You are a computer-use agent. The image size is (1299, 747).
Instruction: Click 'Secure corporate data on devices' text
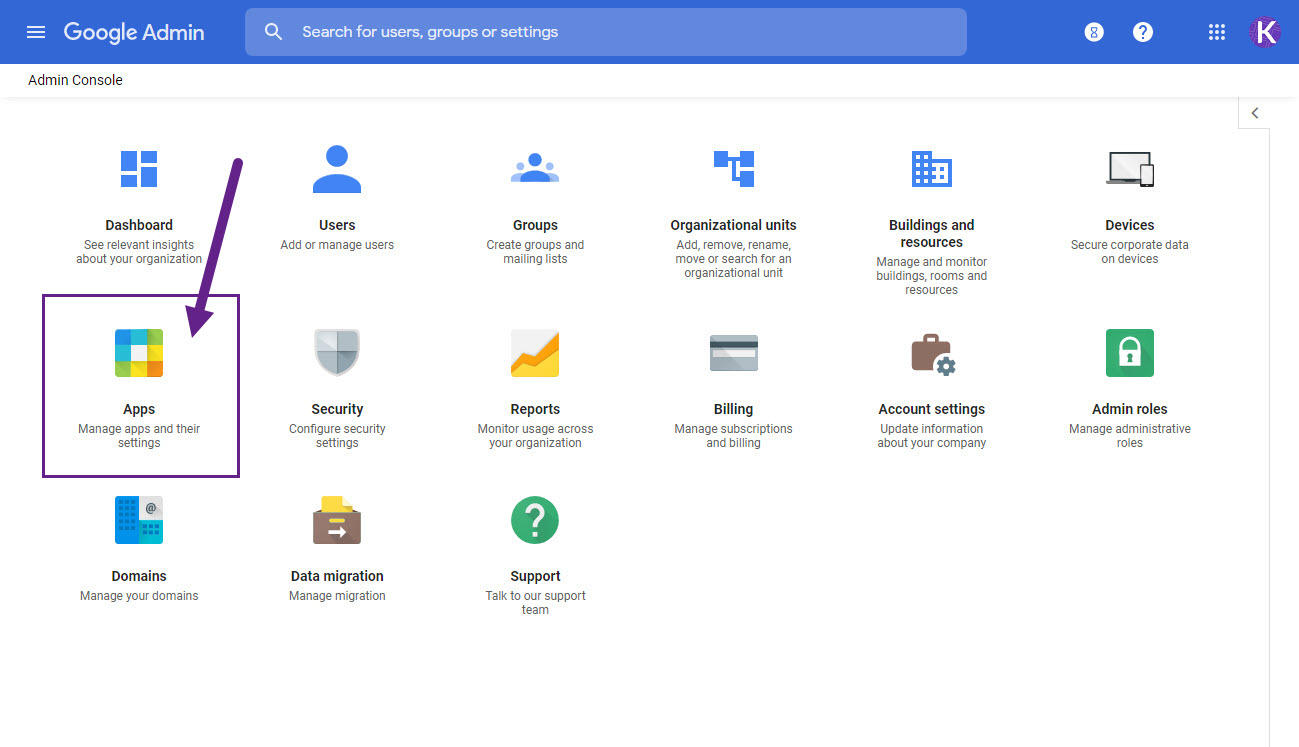[1130, 252]
